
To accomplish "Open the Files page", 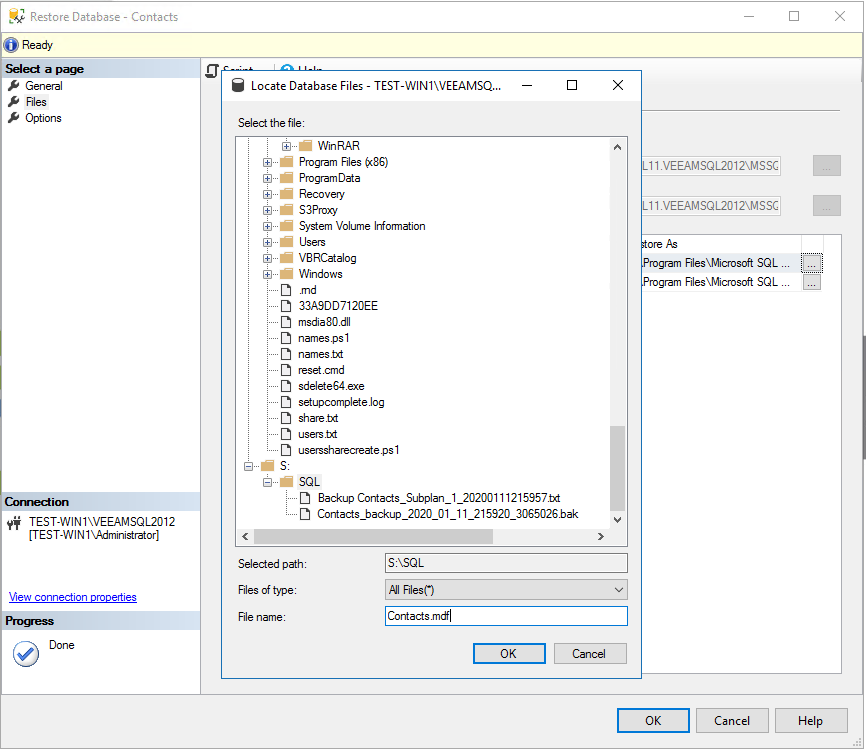I will tap(36, 102).
